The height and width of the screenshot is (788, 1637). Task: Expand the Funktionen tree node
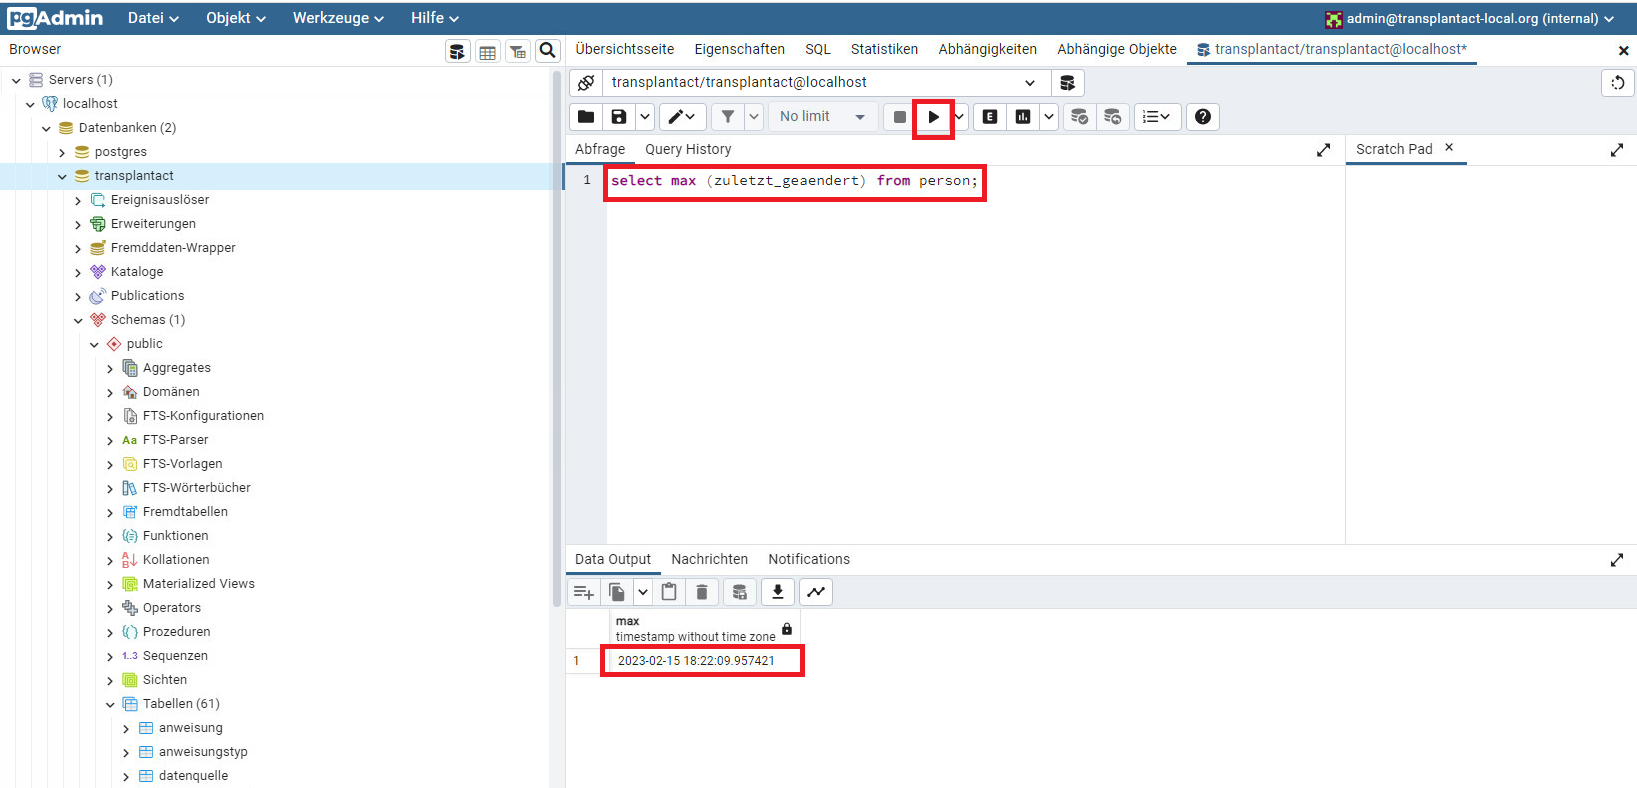[110, 537]
